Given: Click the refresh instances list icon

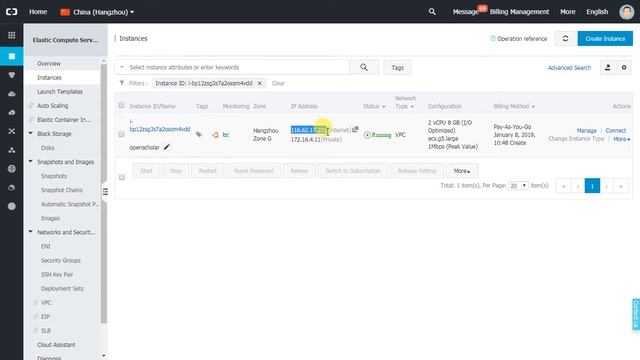Looking at the screenshot, I should [565, 38].
